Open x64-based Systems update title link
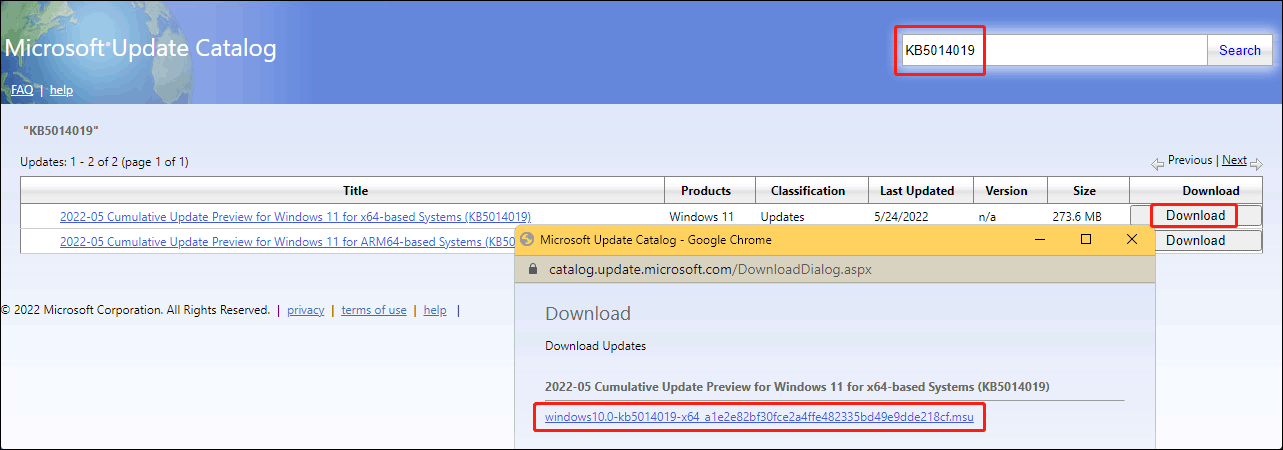The height and width of the screenshot is (450, 1283). [x=295, y=216]
